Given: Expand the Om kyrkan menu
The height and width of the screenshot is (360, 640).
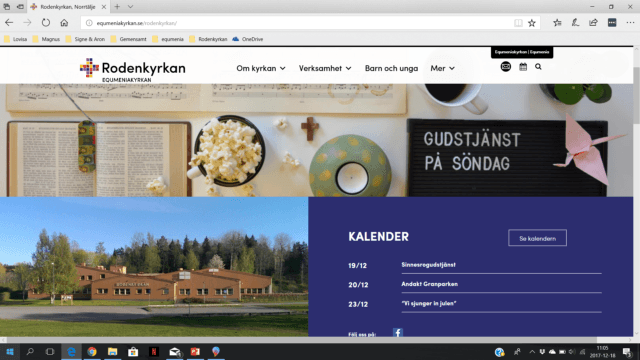Looking at the screenshot, I should pyautogui.click(x=261, y=68).
